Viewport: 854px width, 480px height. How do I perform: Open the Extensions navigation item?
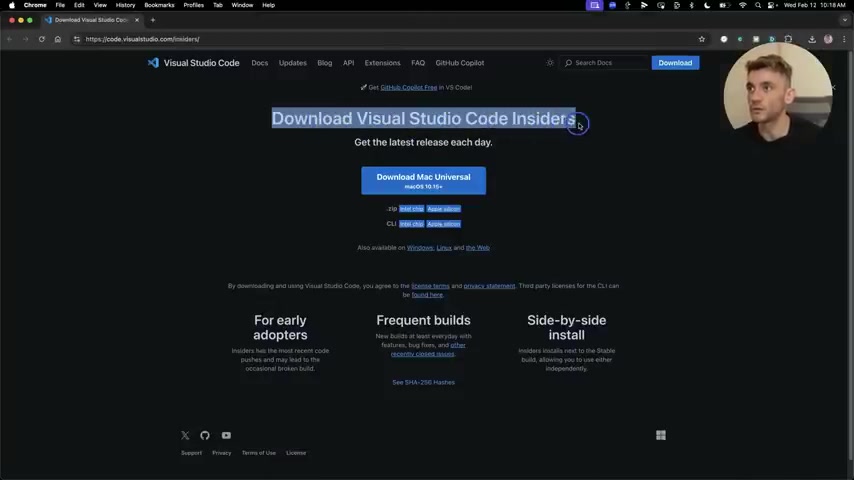click(382, 63)
